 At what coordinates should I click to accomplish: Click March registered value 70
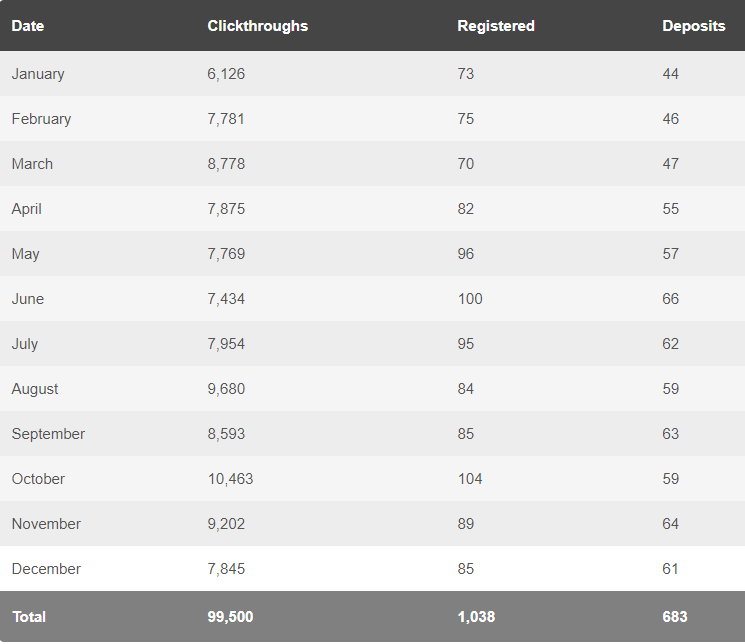466,163
